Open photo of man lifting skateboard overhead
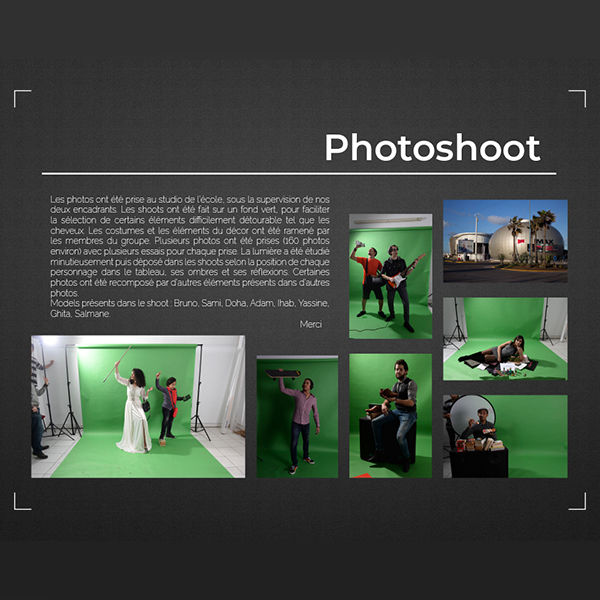The image size is (600, 600). pyautogui.click(x=297, y=417)
